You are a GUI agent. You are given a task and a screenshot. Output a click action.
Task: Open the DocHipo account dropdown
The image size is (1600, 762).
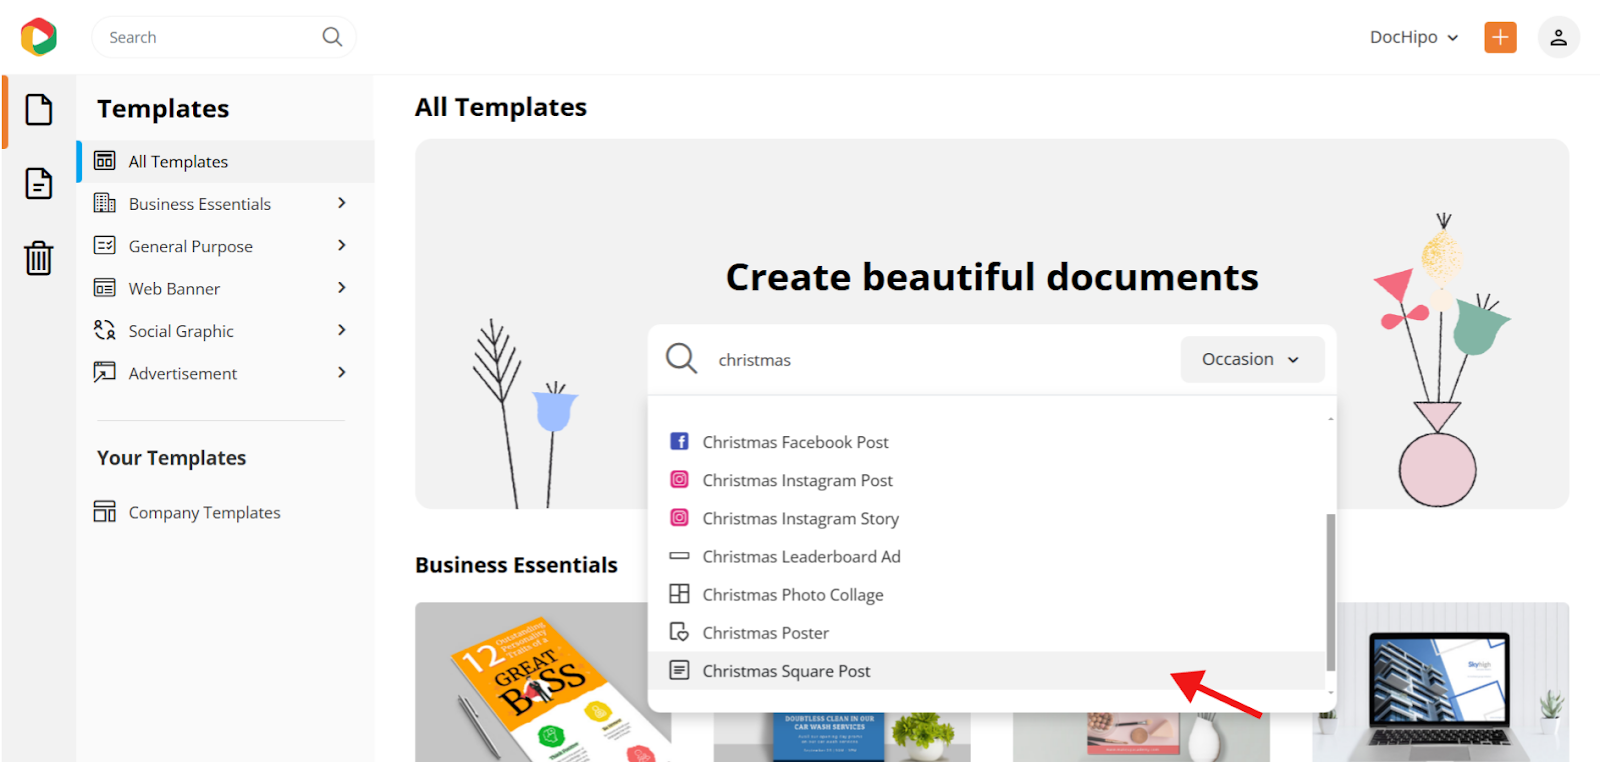(1414, 37)
